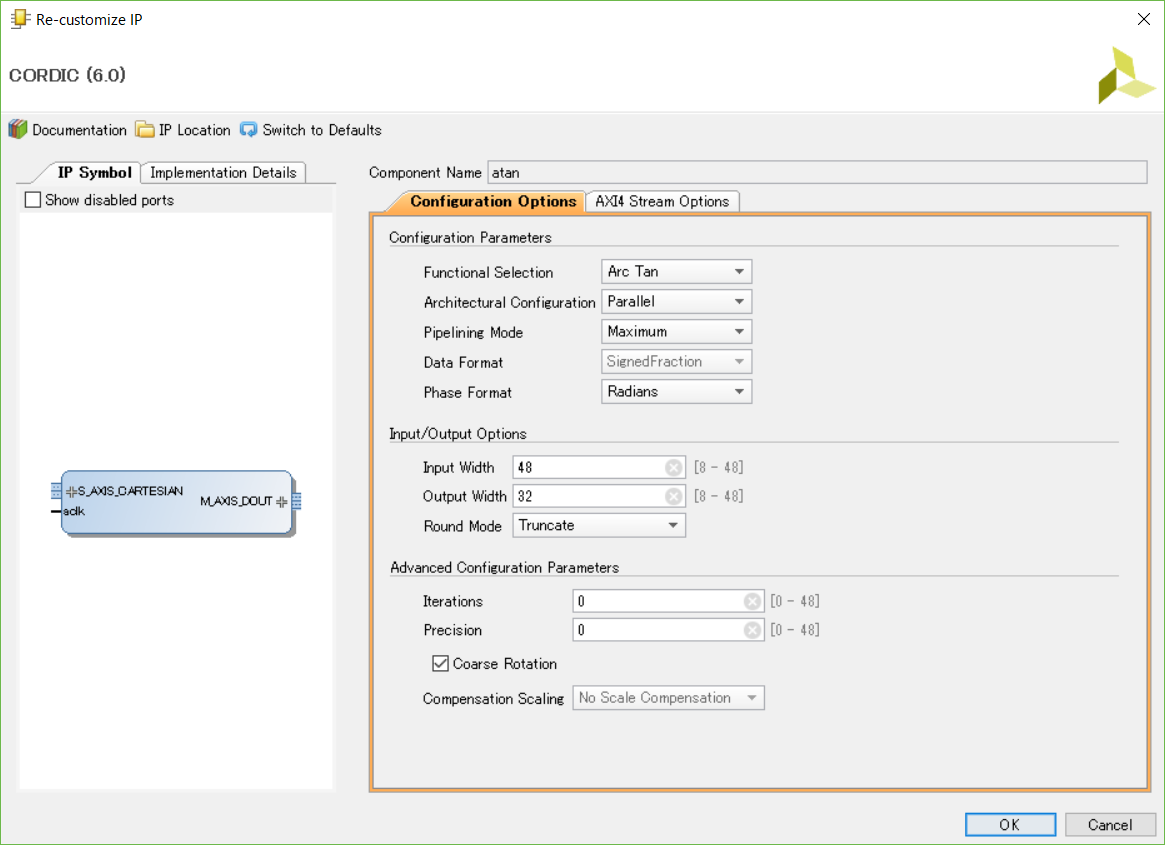Open the Functional Selection dropdown
The width and height of the screenshot is (1165, 845).
point(676,272)
